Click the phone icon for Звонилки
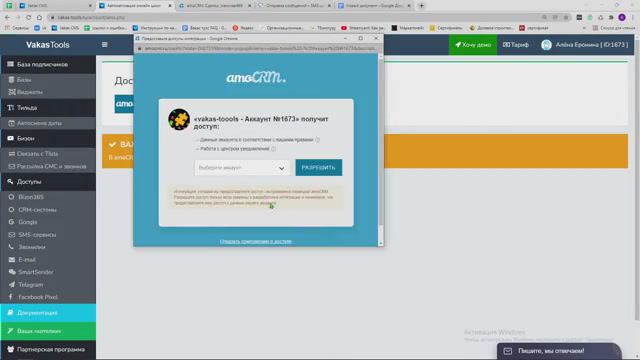The width and height of the screenshot is (640, 360). tap(11, 247)
